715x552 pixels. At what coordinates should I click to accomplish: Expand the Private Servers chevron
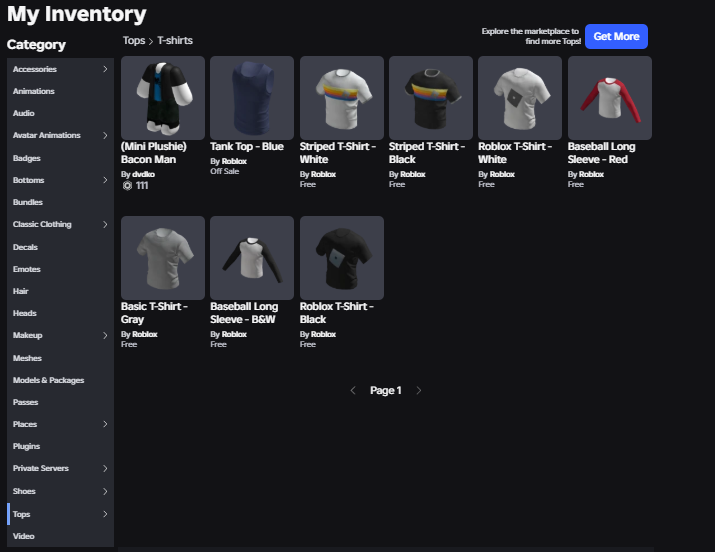coord(105,468)
